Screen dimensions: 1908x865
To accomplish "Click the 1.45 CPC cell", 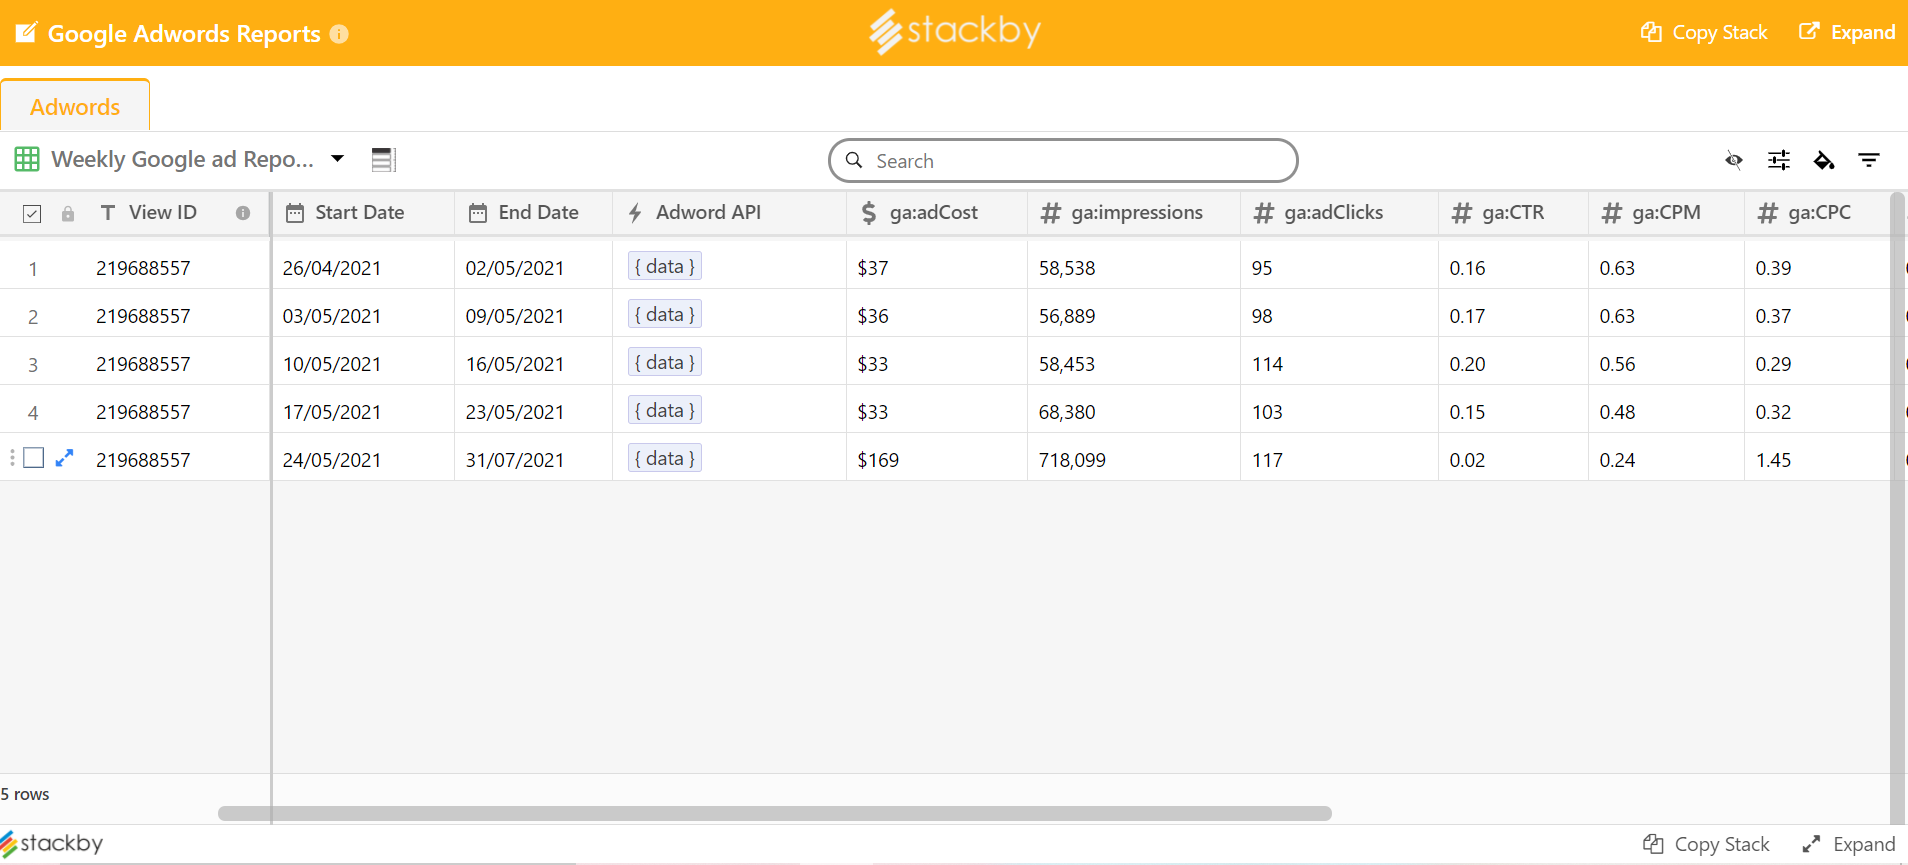I will pyautogui.click(x=1817, y=459).
